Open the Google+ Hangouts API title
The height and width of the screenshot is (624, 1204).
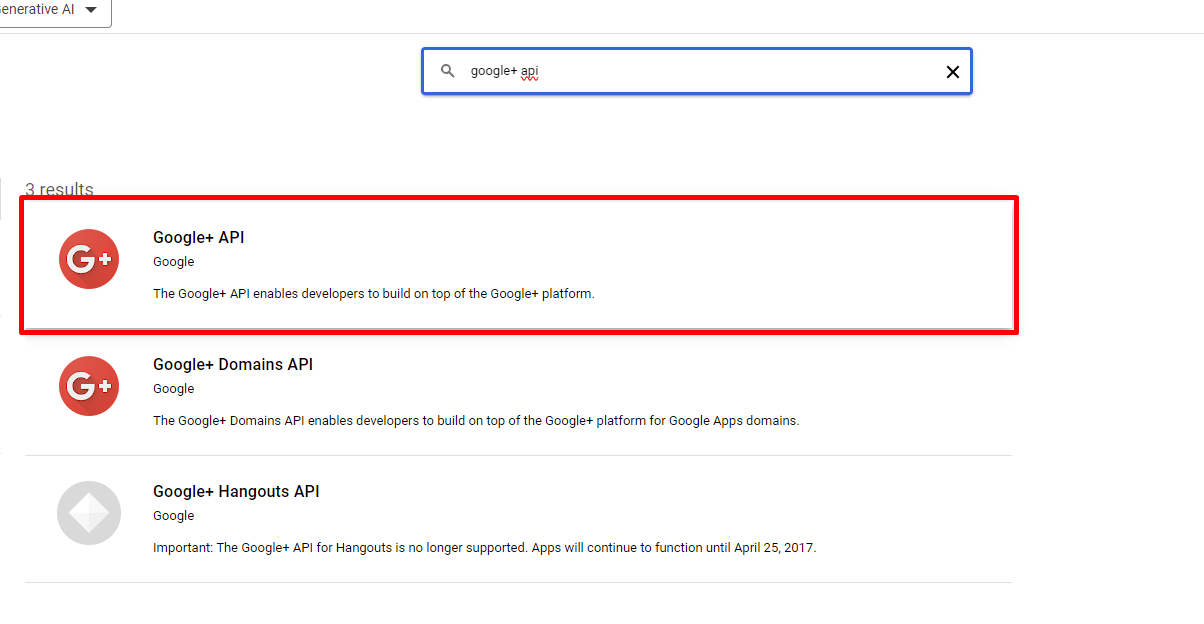236,492
